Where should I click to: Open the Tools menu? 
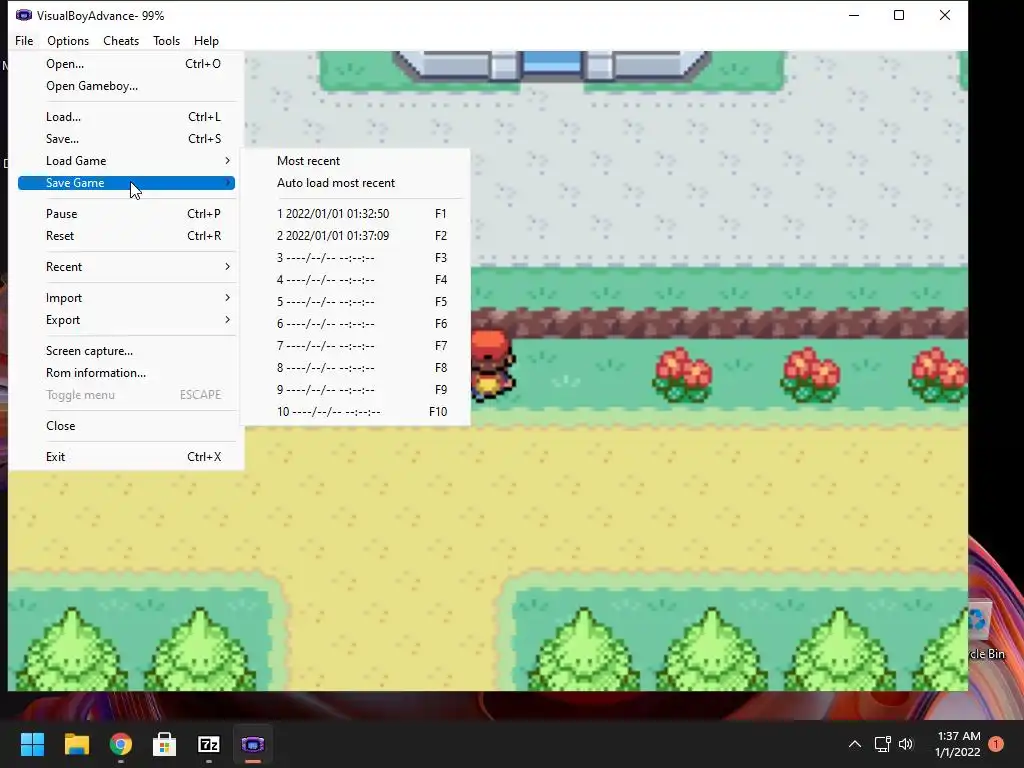[x=167, y=40]
